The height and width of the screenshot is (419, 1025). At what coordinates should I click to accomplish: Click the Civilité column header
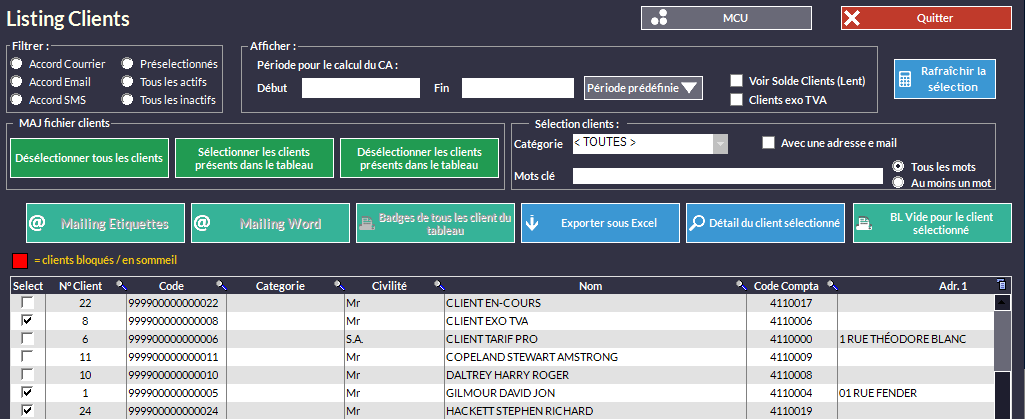click(388, 286)
